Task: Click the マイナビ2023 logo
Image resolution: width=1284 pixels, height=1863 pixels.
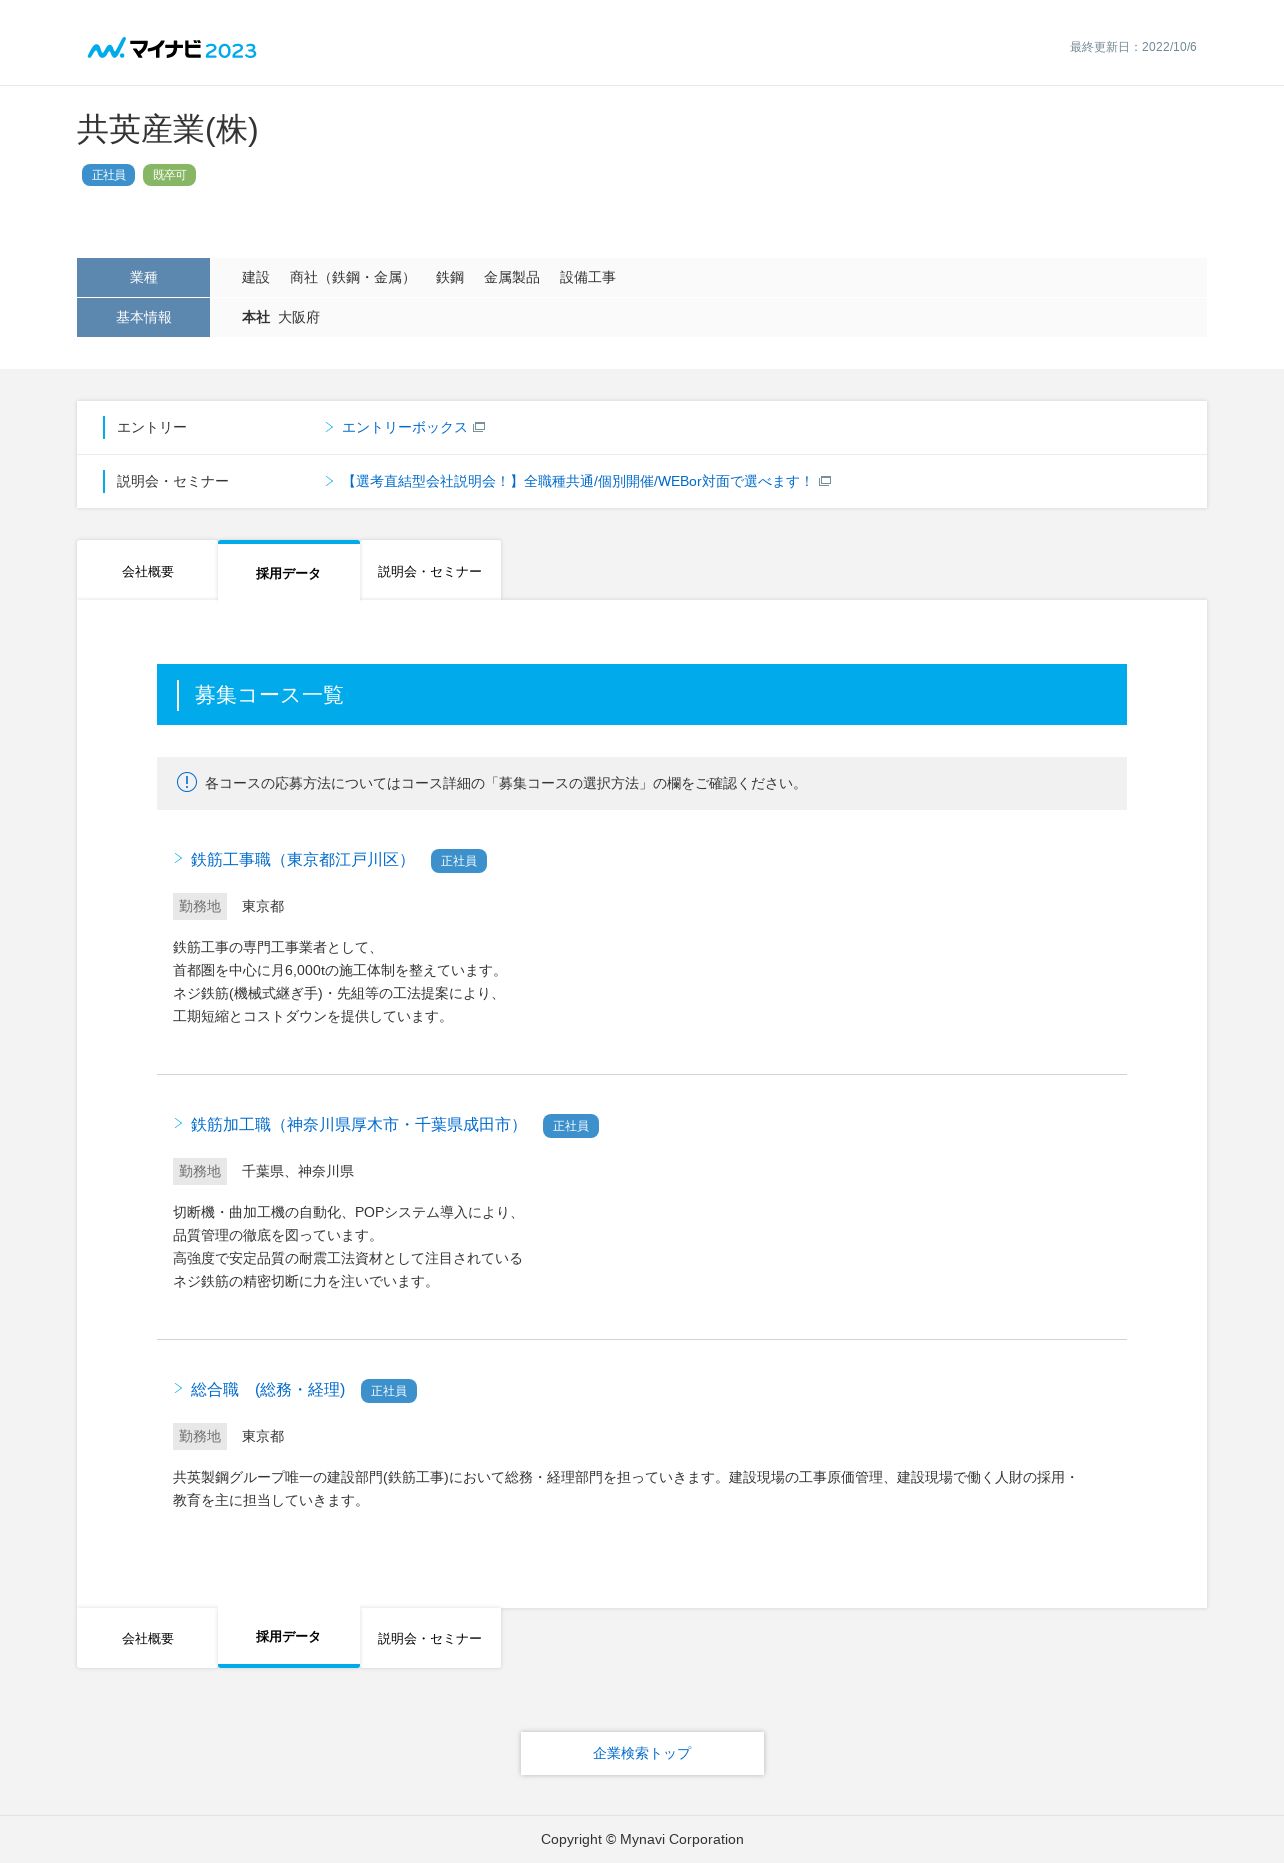Action: (x=172, y=48)
